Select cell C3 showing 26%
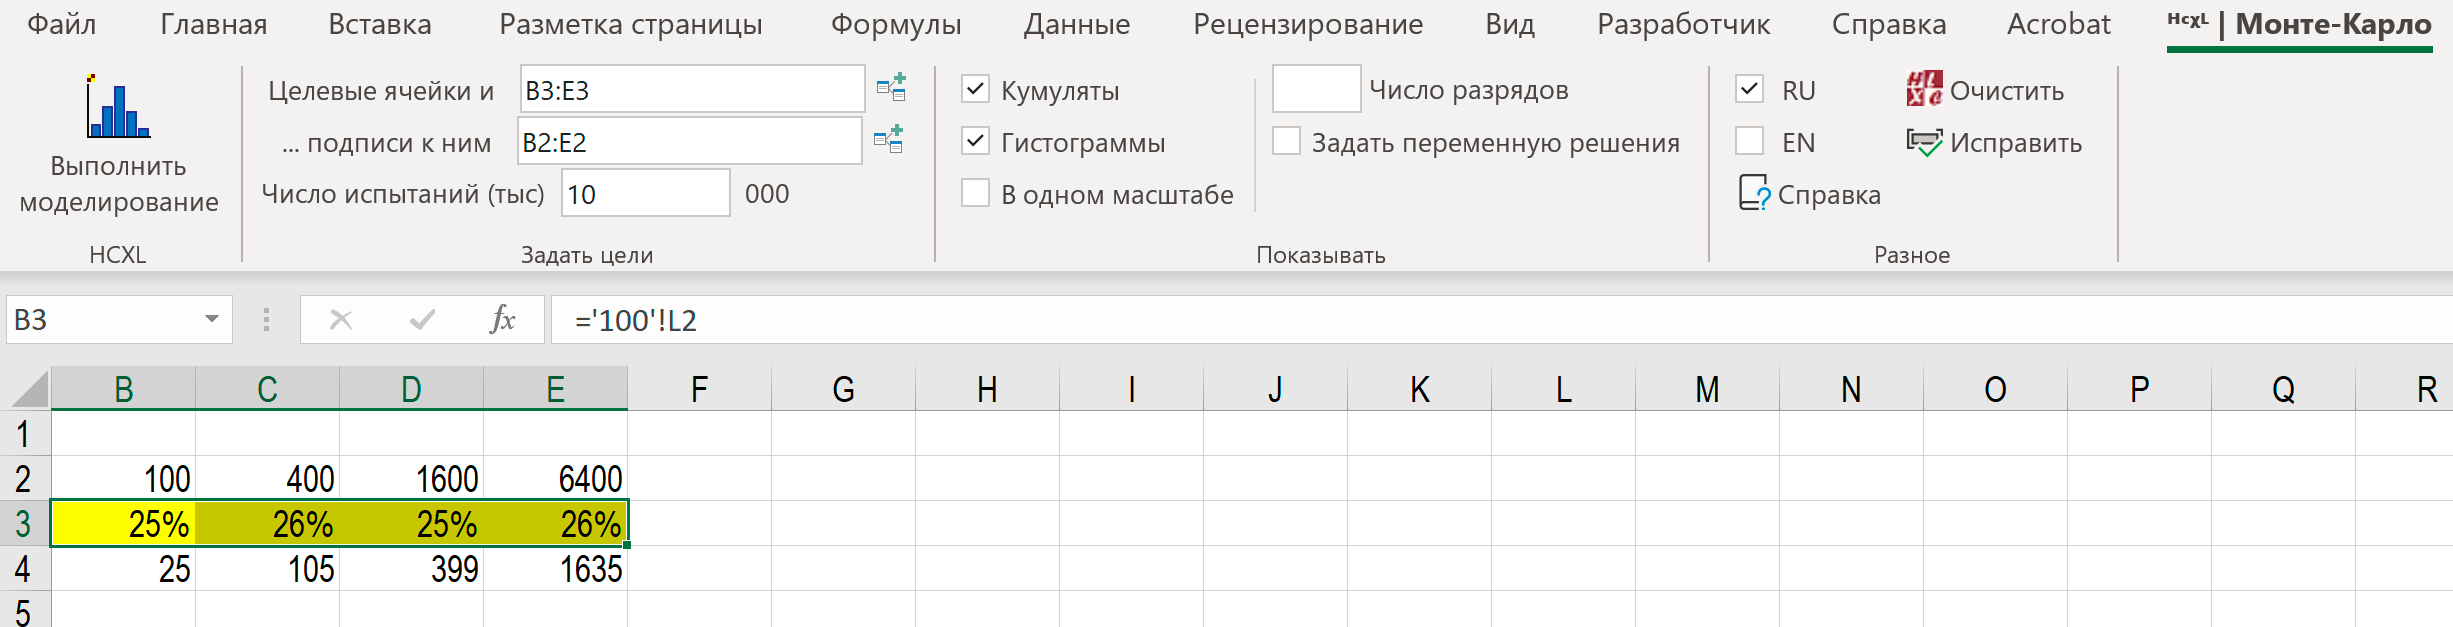Viewport: 2453px width, 627px height. point(267,524)
